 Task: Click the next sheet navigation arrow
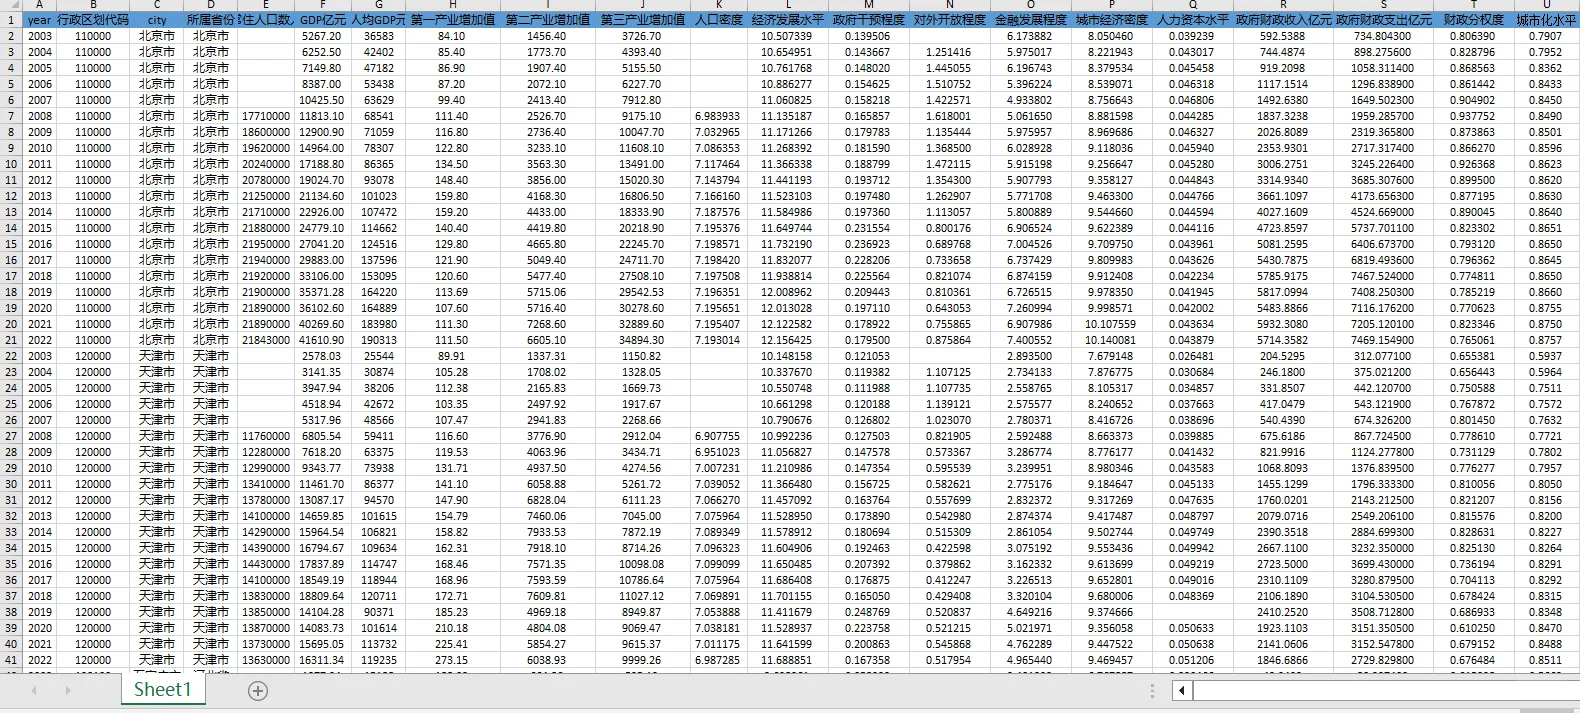[68, 691]
